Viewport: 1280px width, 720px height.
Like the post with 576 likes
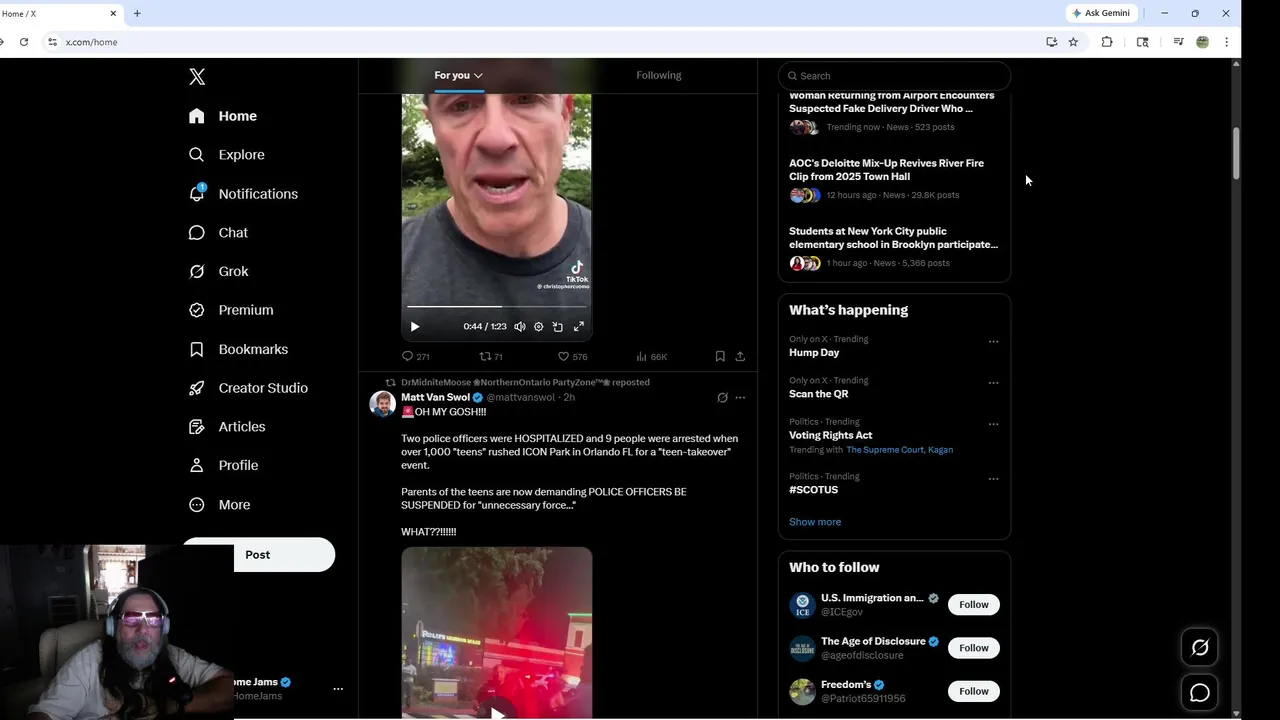(x=572, y=356)
